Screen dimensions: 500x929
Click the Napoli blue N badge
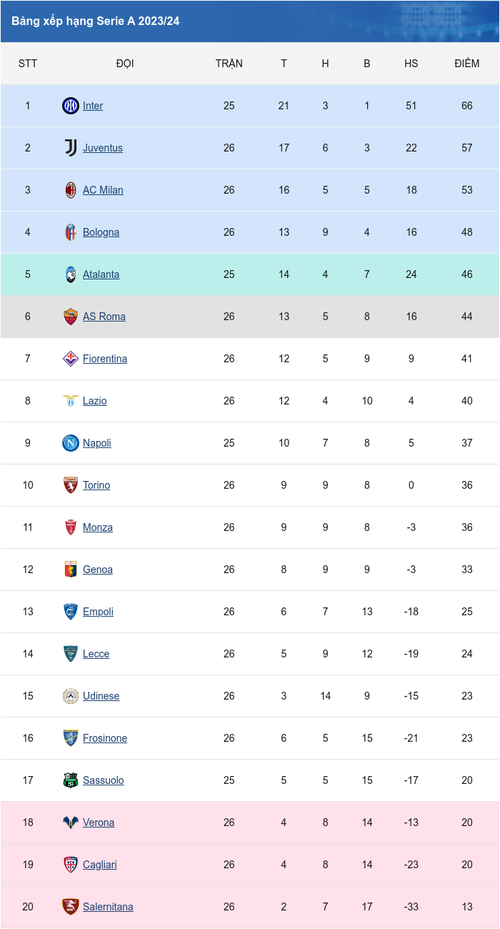pyautogui.click(x=70, y=443)
